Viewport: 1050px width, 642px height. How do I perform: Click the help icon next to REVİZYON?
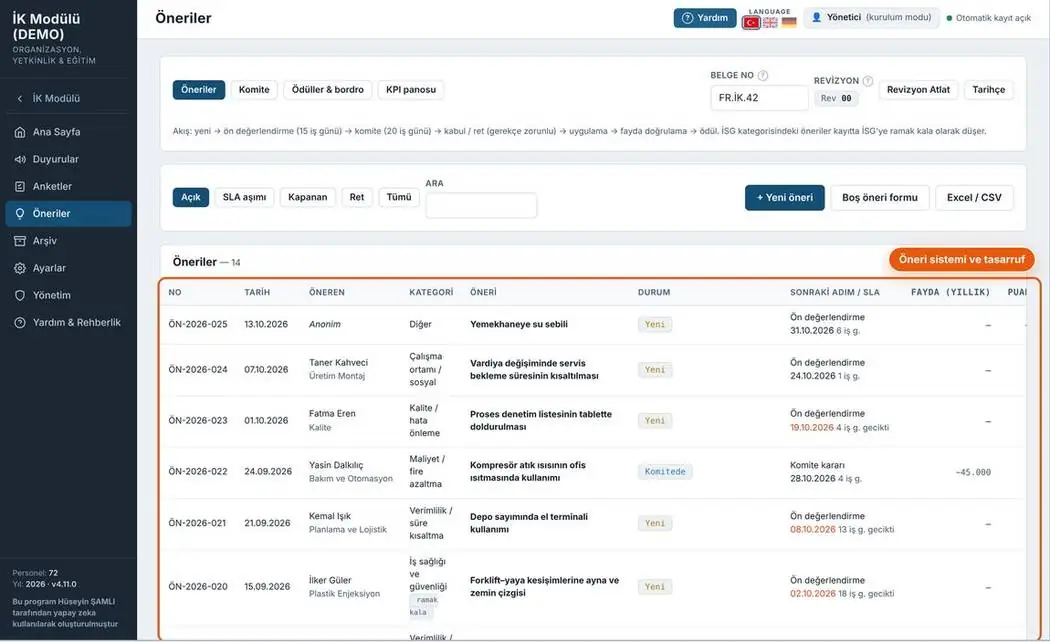coord(868,81)
